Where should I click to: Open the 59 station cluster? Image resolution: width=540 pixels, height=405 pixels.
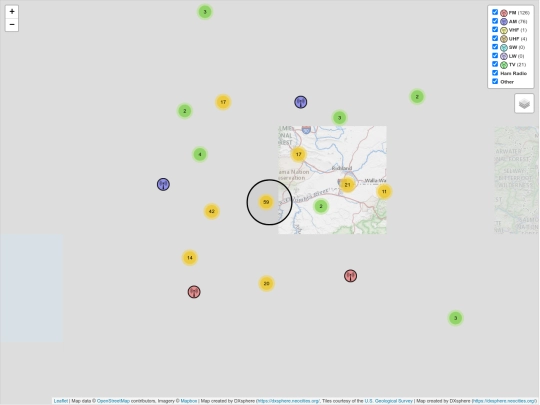[x=266, y=202]
